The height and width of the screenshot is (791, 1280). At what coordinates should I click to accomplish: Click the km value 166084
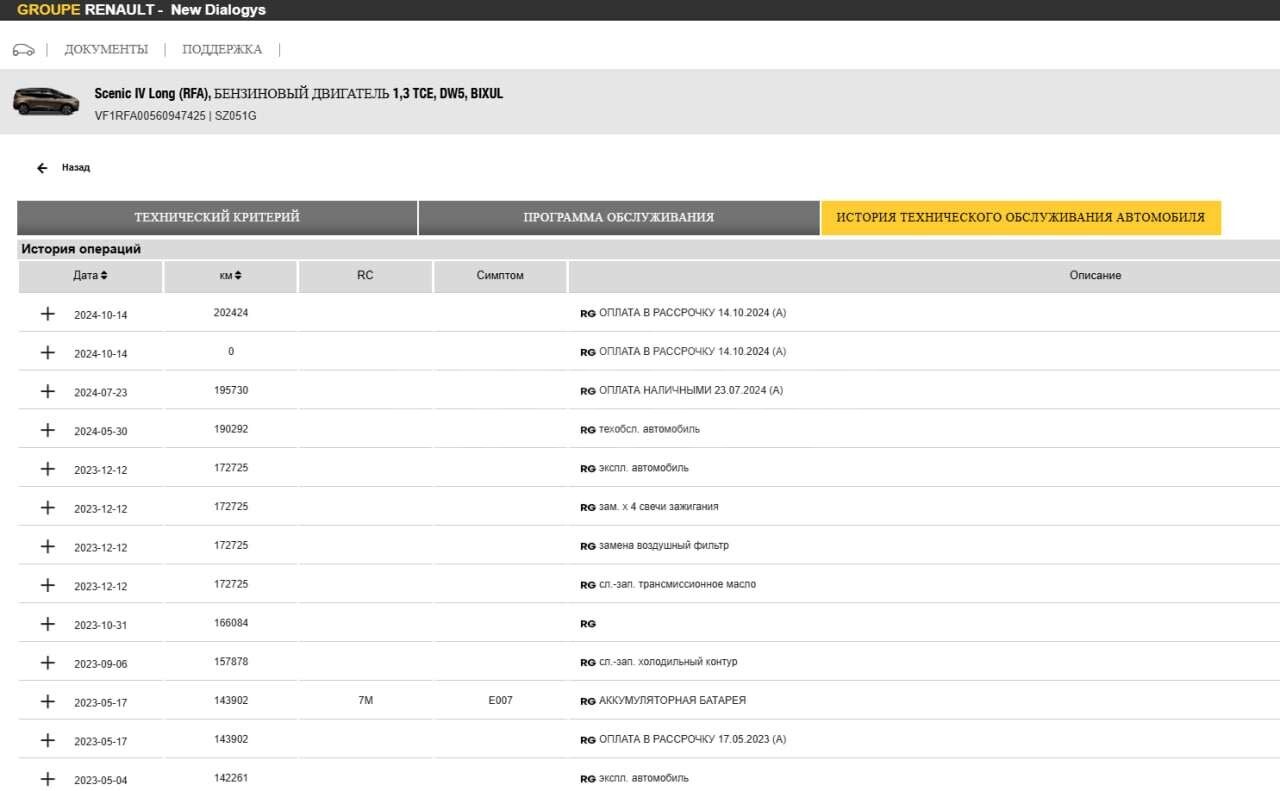pyautogui.click(x=231, y=623)
